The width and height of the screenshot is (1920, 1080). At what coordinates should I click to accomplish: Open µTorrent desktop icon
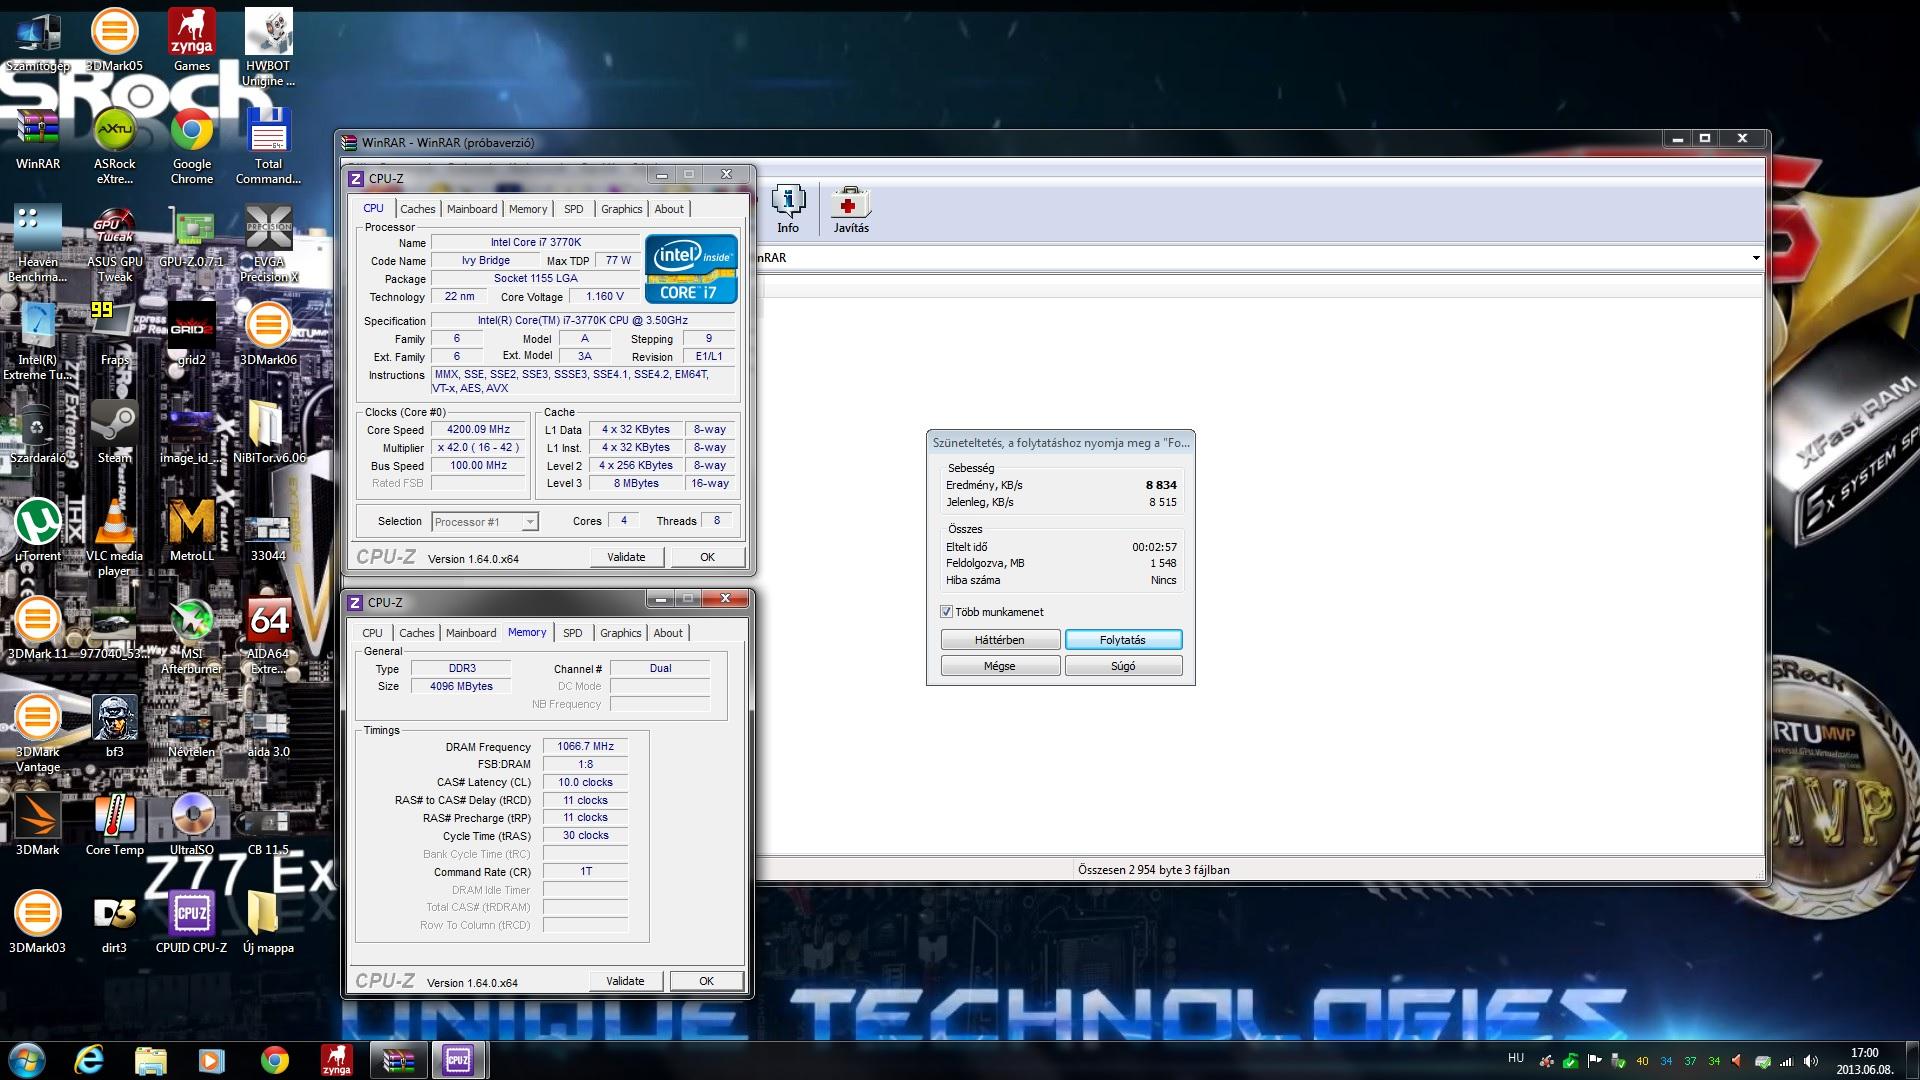pos(38,530)
